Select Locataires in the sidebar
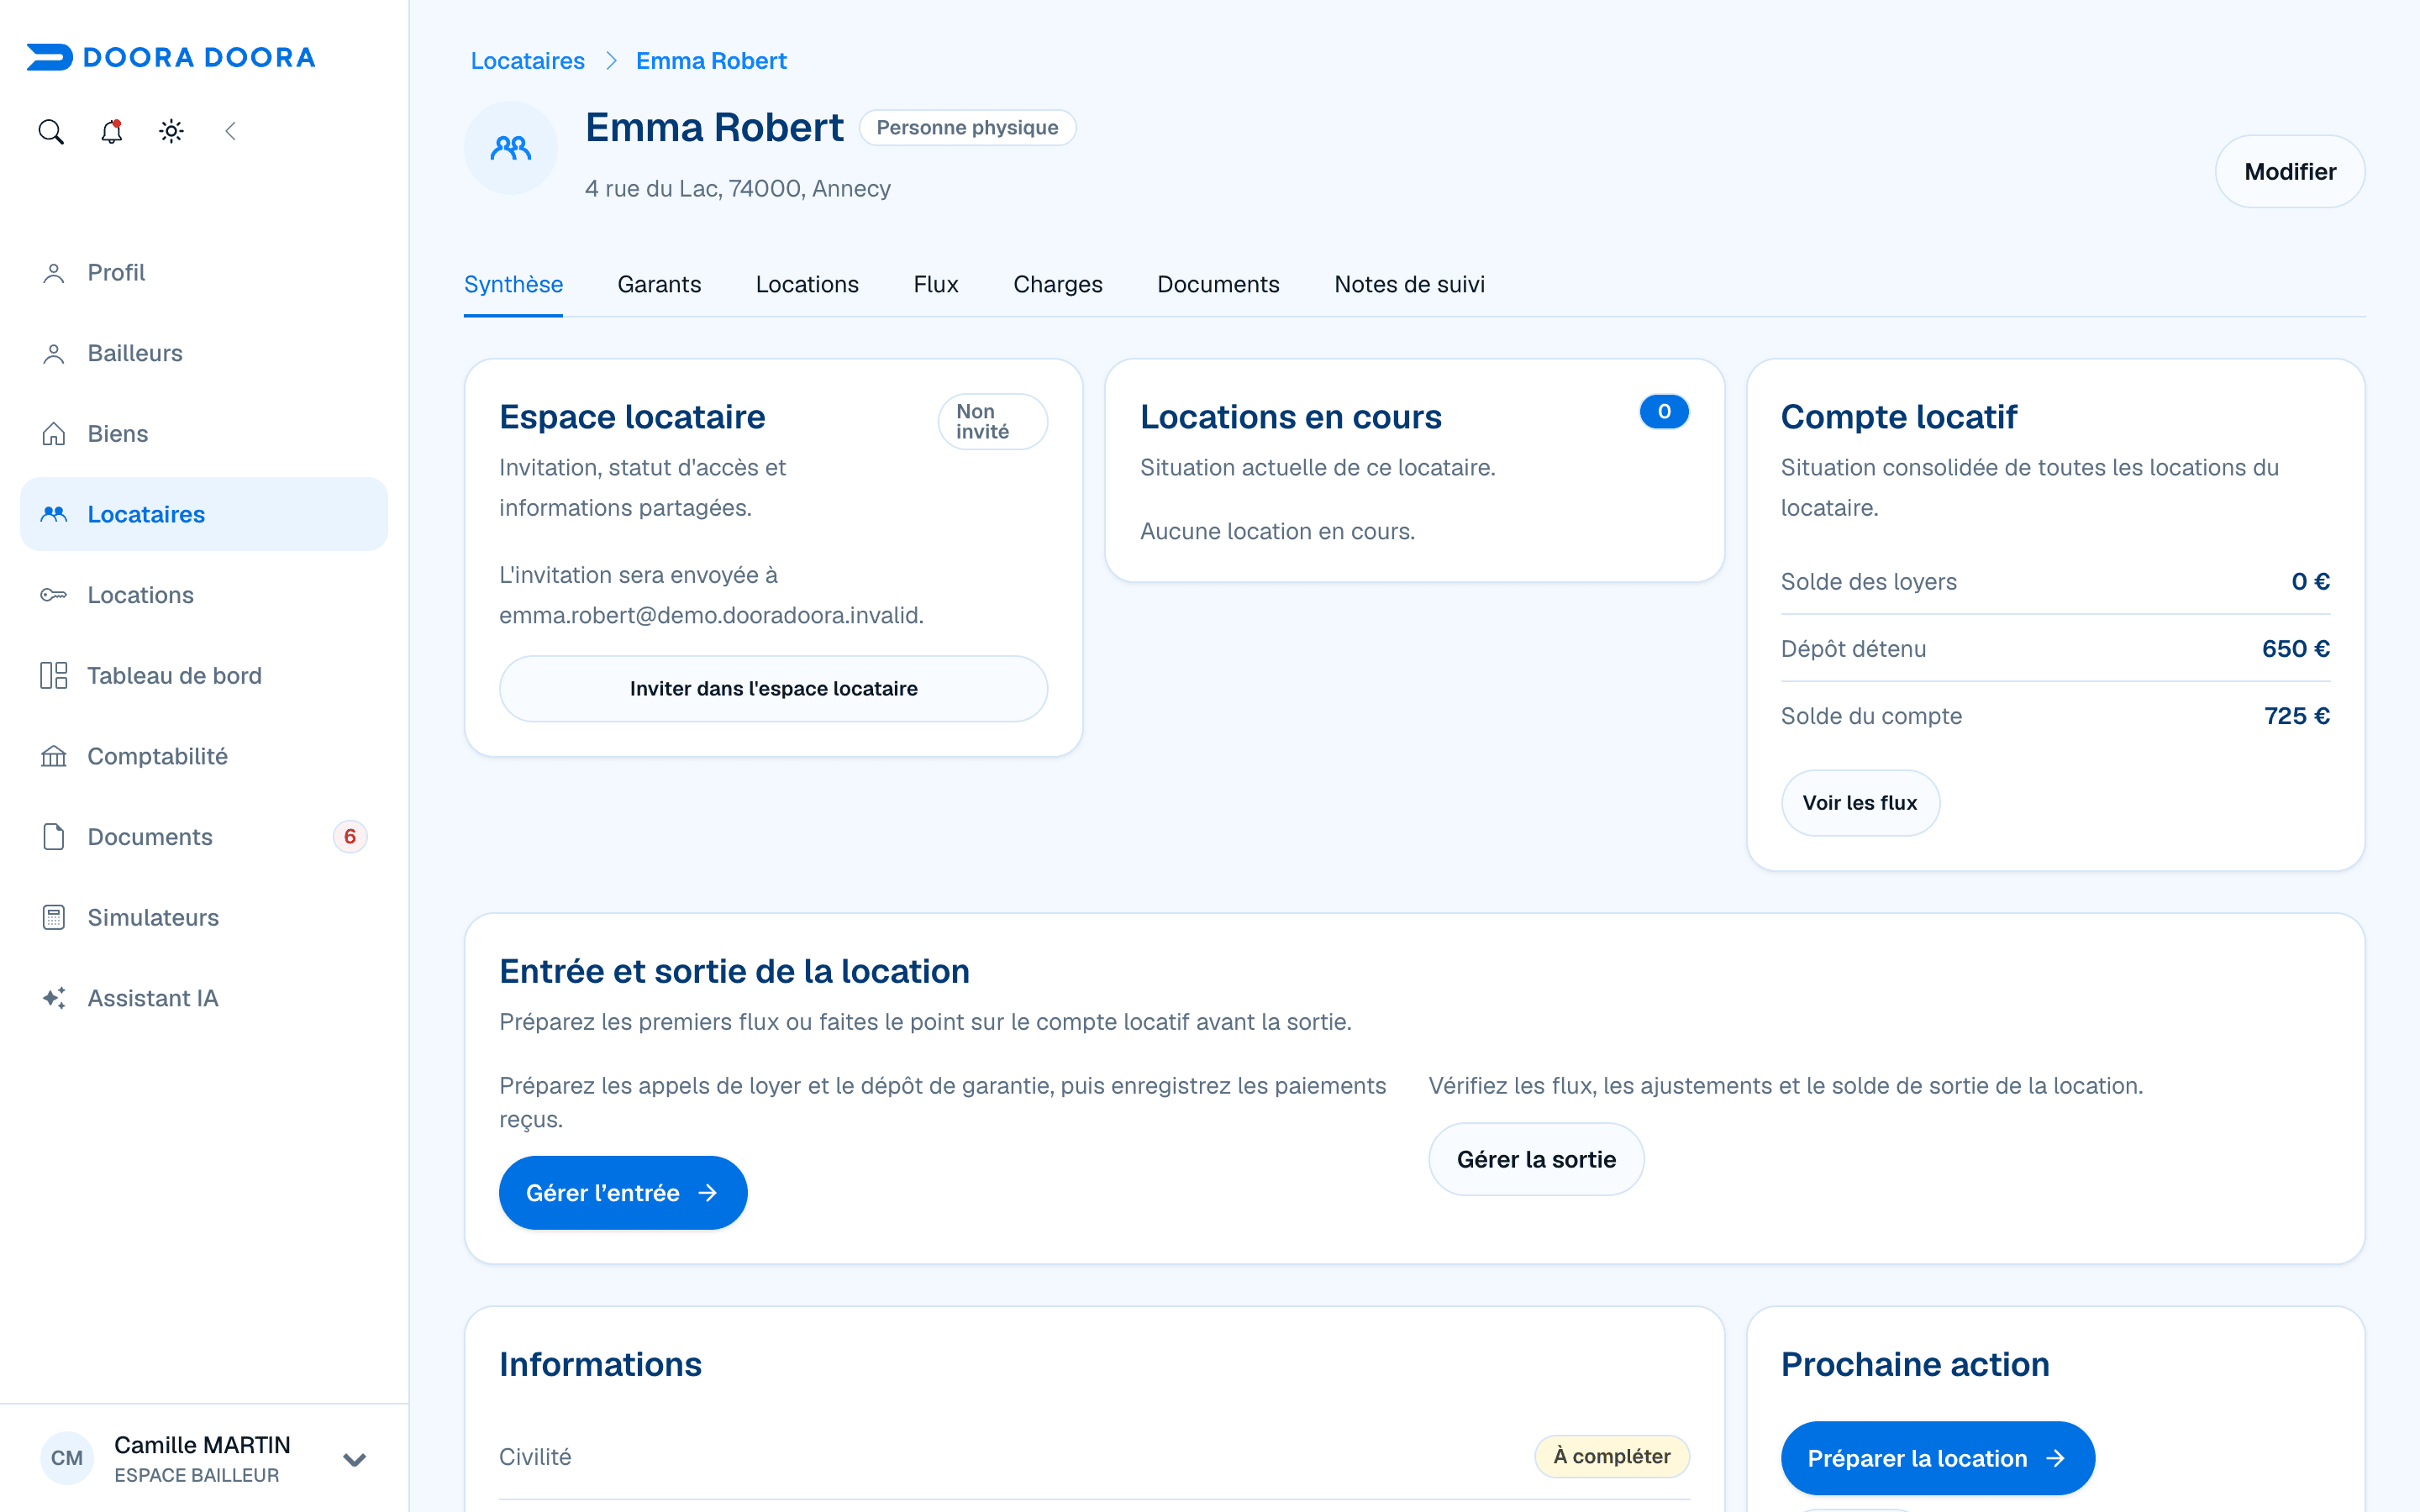 204,514
